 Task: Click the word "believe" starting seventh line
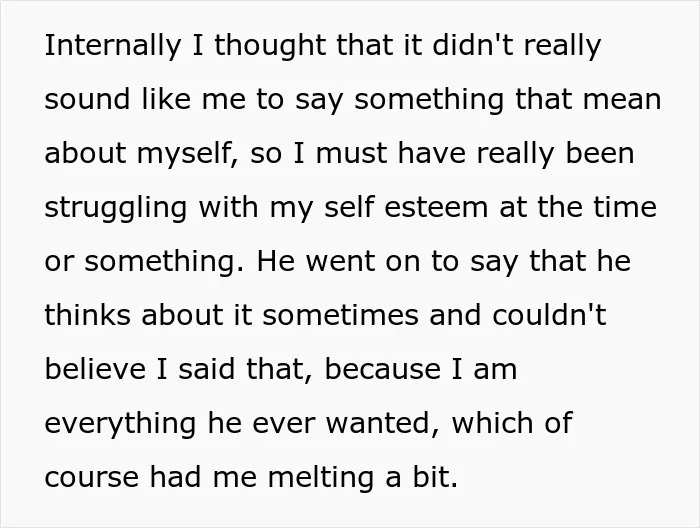click(x=95, y=369)
